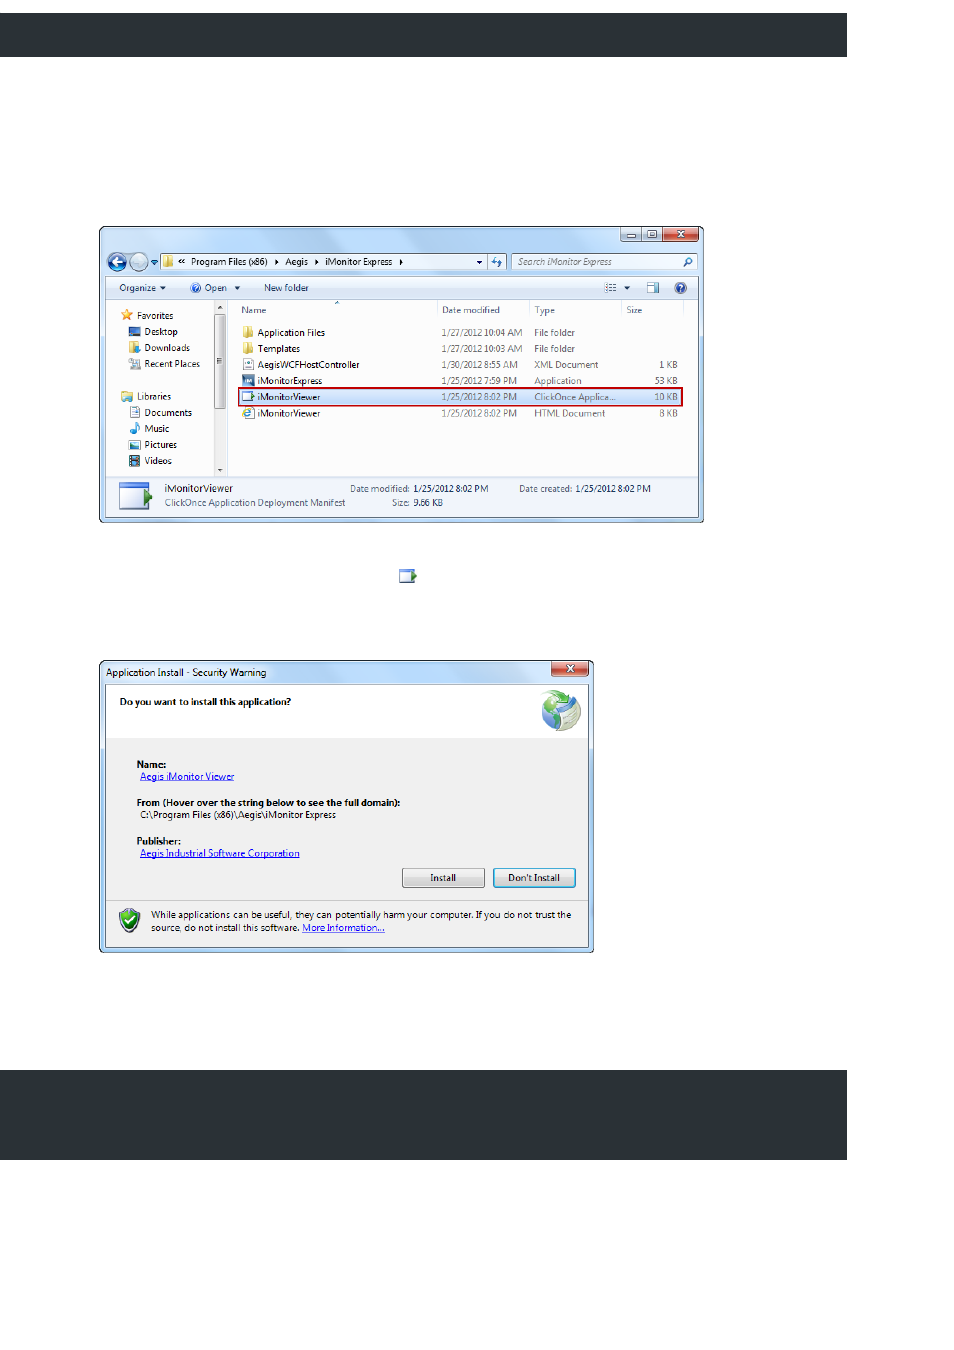Open Videos library
This screenshot has width=954, height=1350.
click(x=158, y=461)
